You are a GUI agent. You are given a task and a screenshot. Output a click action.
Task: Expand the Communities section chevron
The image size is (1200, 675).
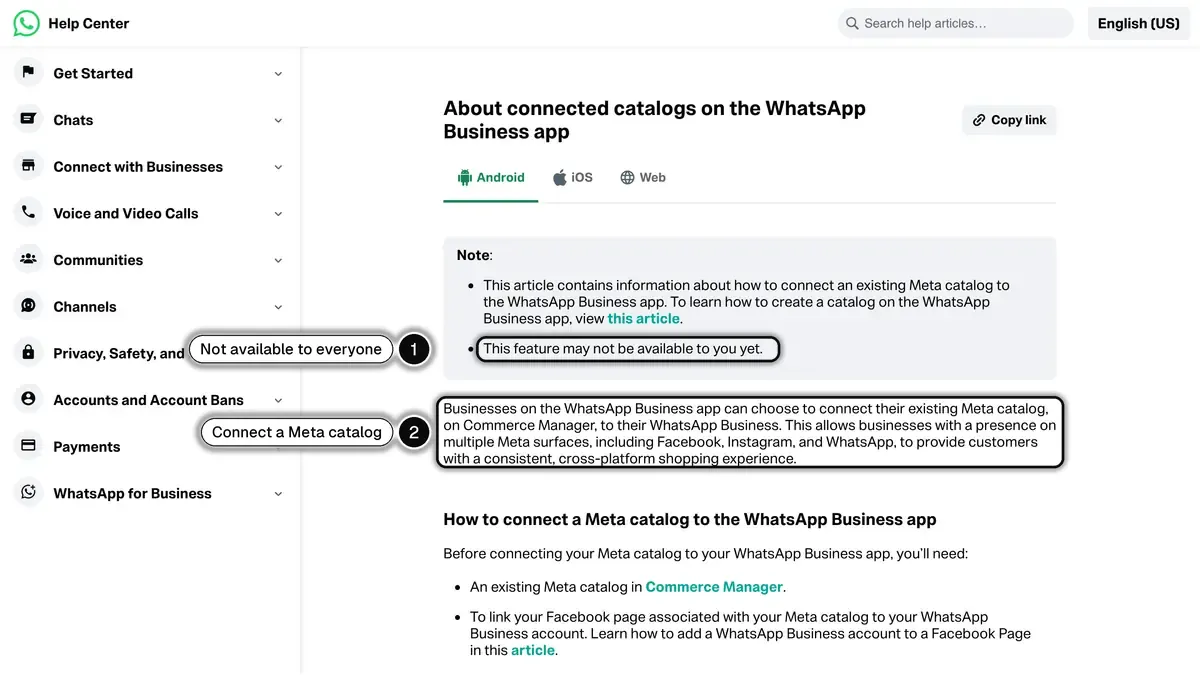click(278, 260)
